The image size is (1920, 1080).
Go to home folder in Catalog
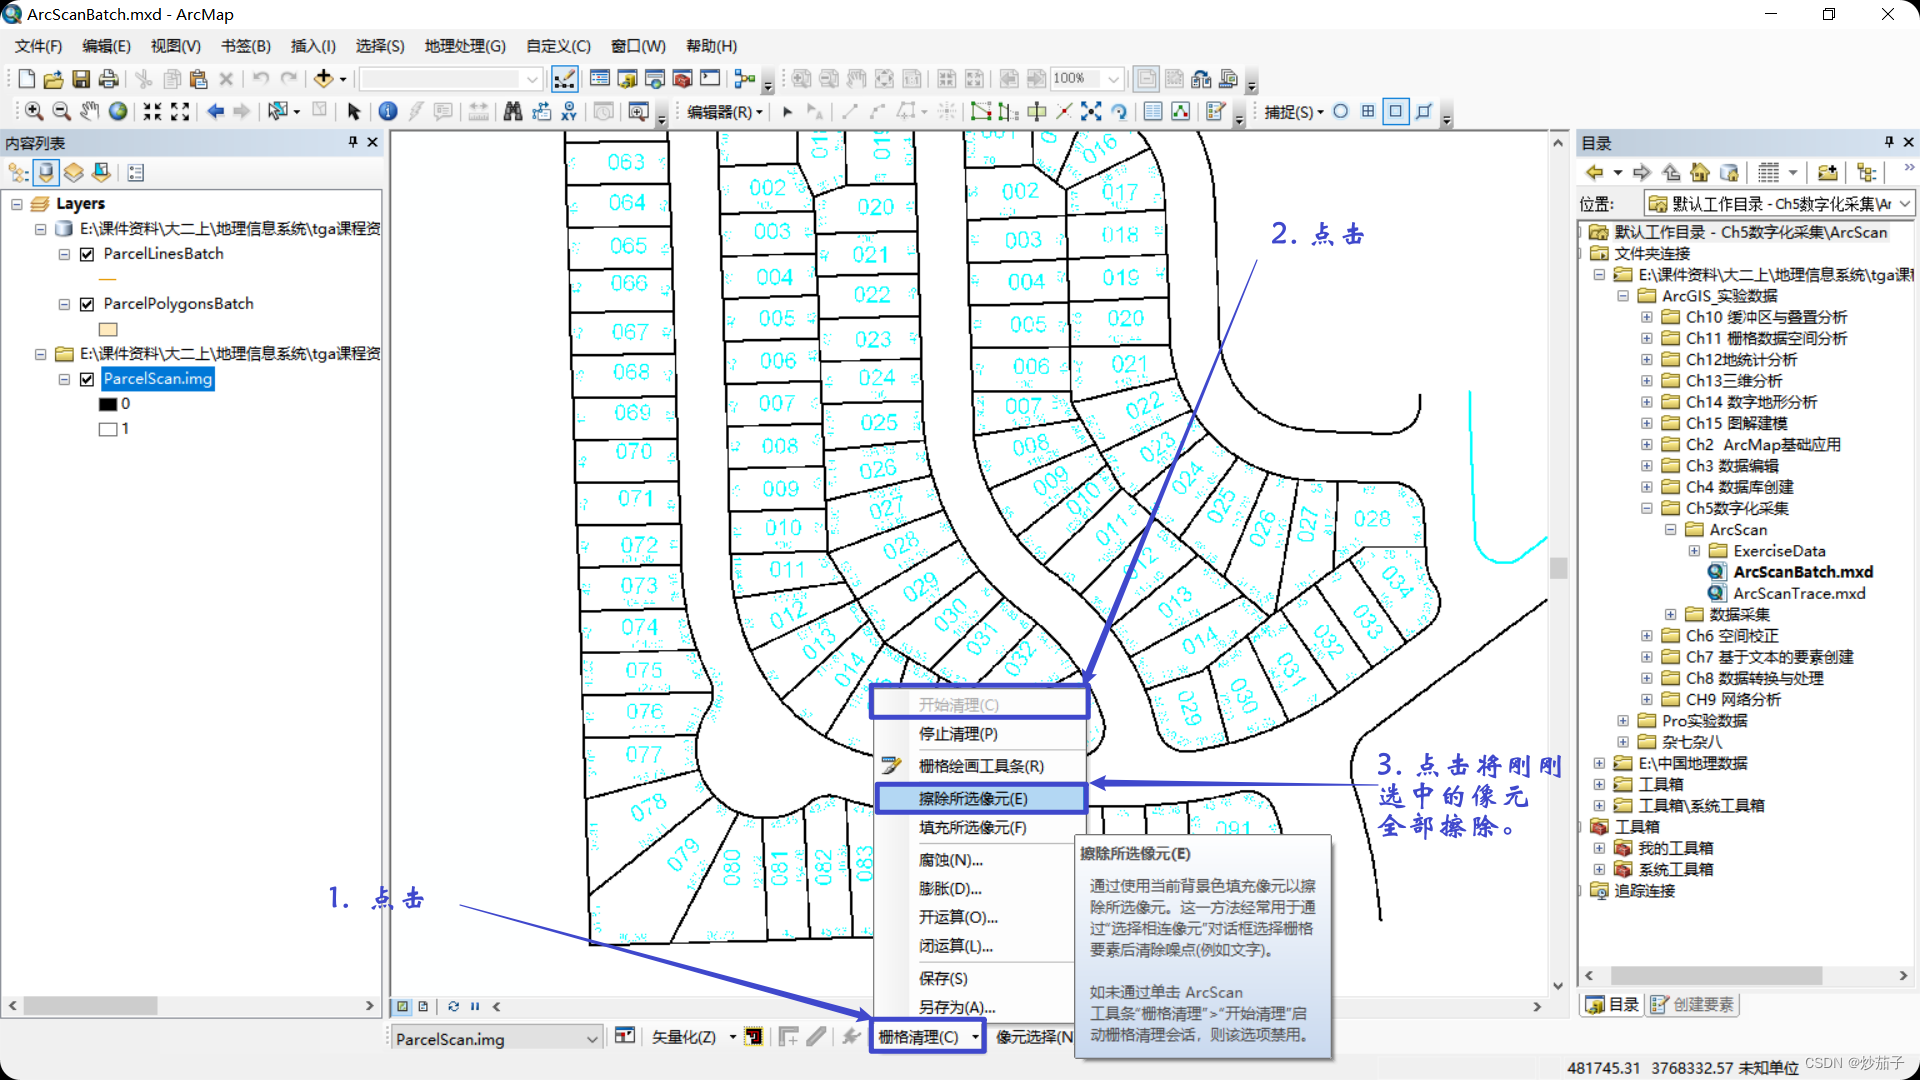click(x=1700, y=172)
